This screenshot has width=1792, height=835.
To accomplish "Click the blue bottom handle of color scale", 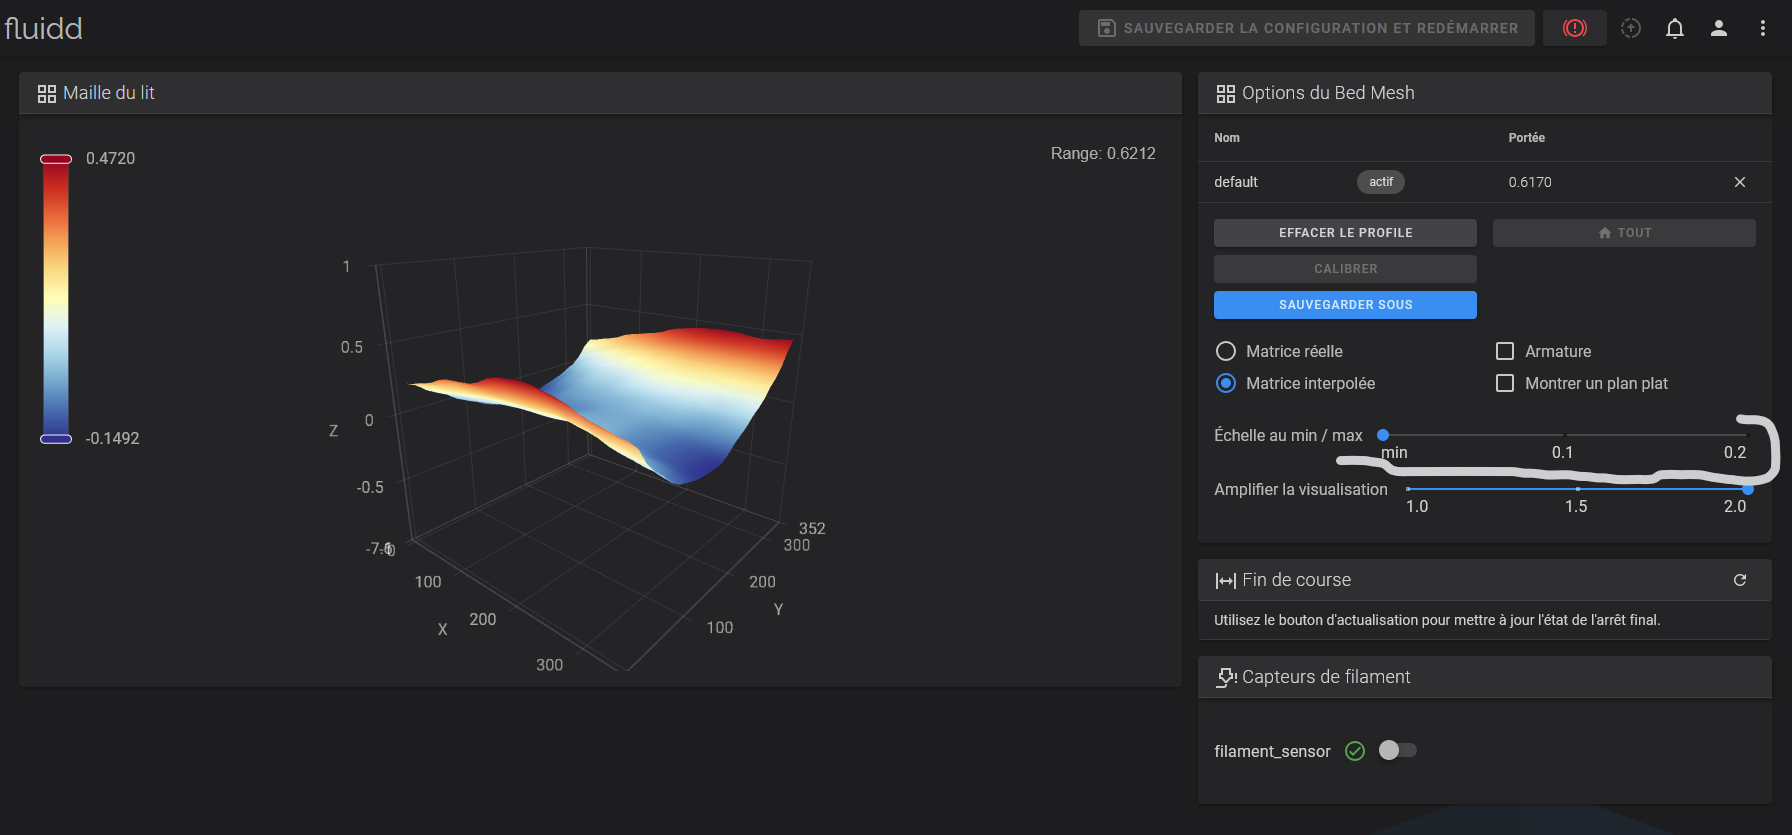I will (x=56, y=439).
